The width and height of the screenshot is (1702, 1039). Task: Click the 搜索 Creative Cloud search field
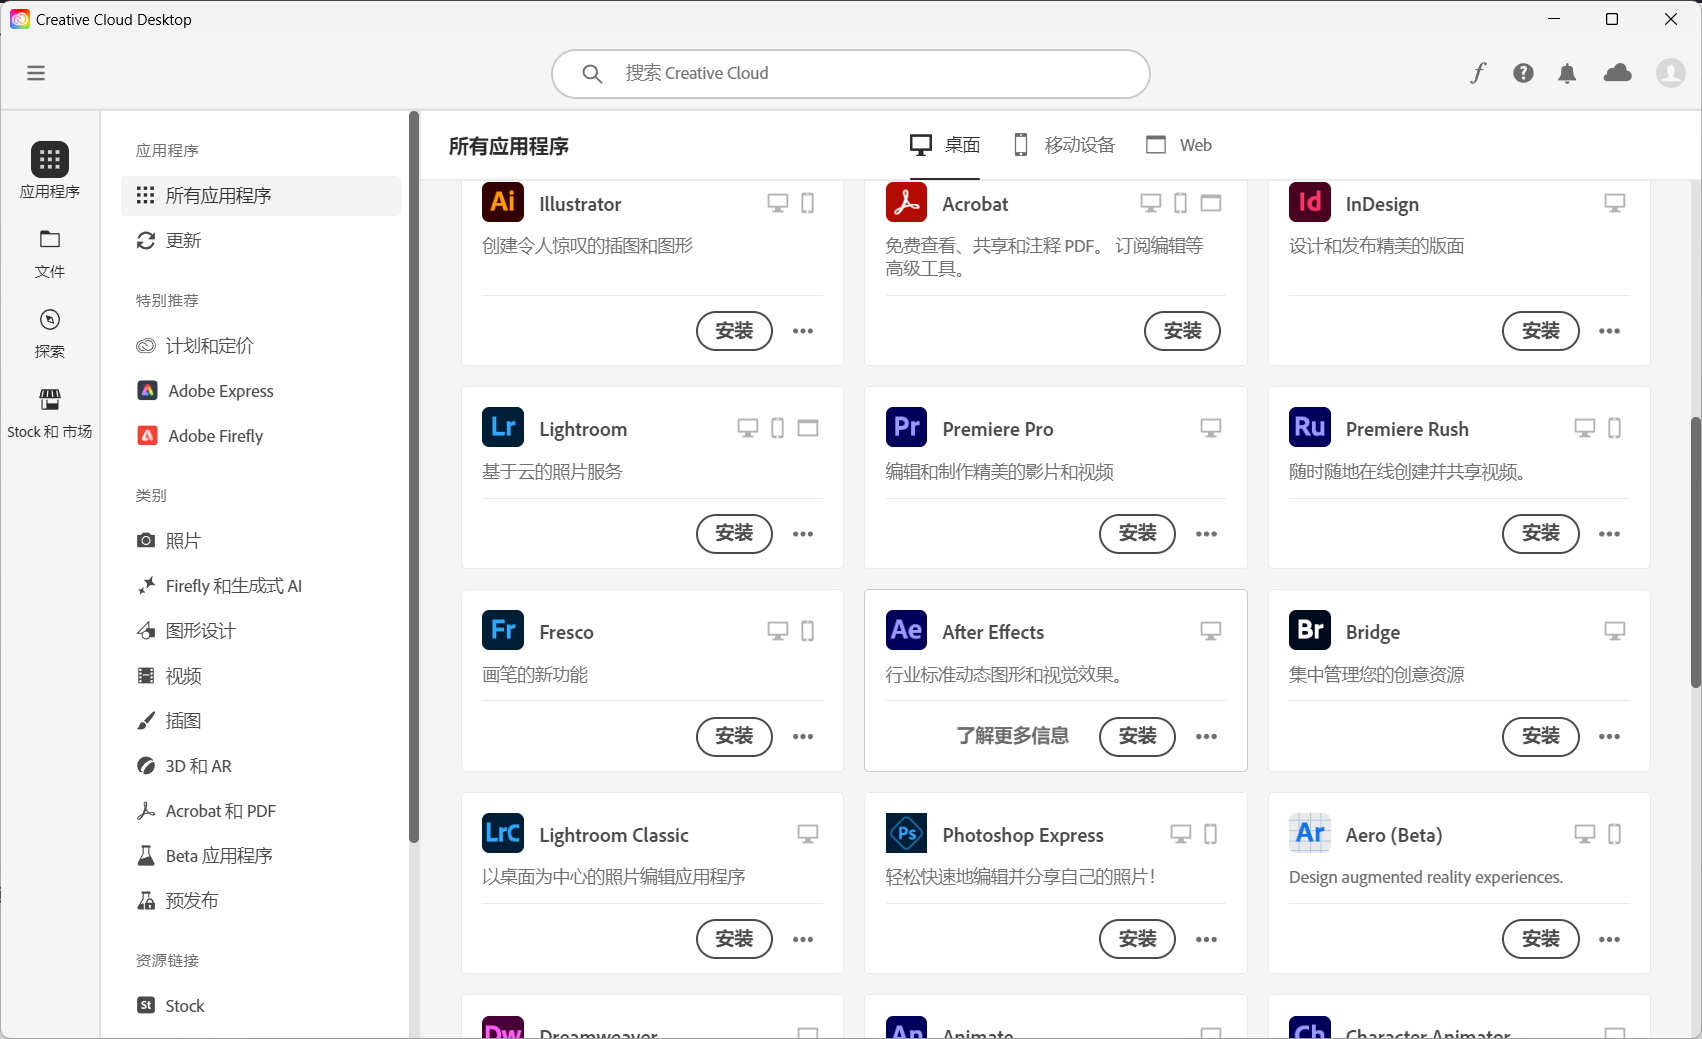pos(851,74)
